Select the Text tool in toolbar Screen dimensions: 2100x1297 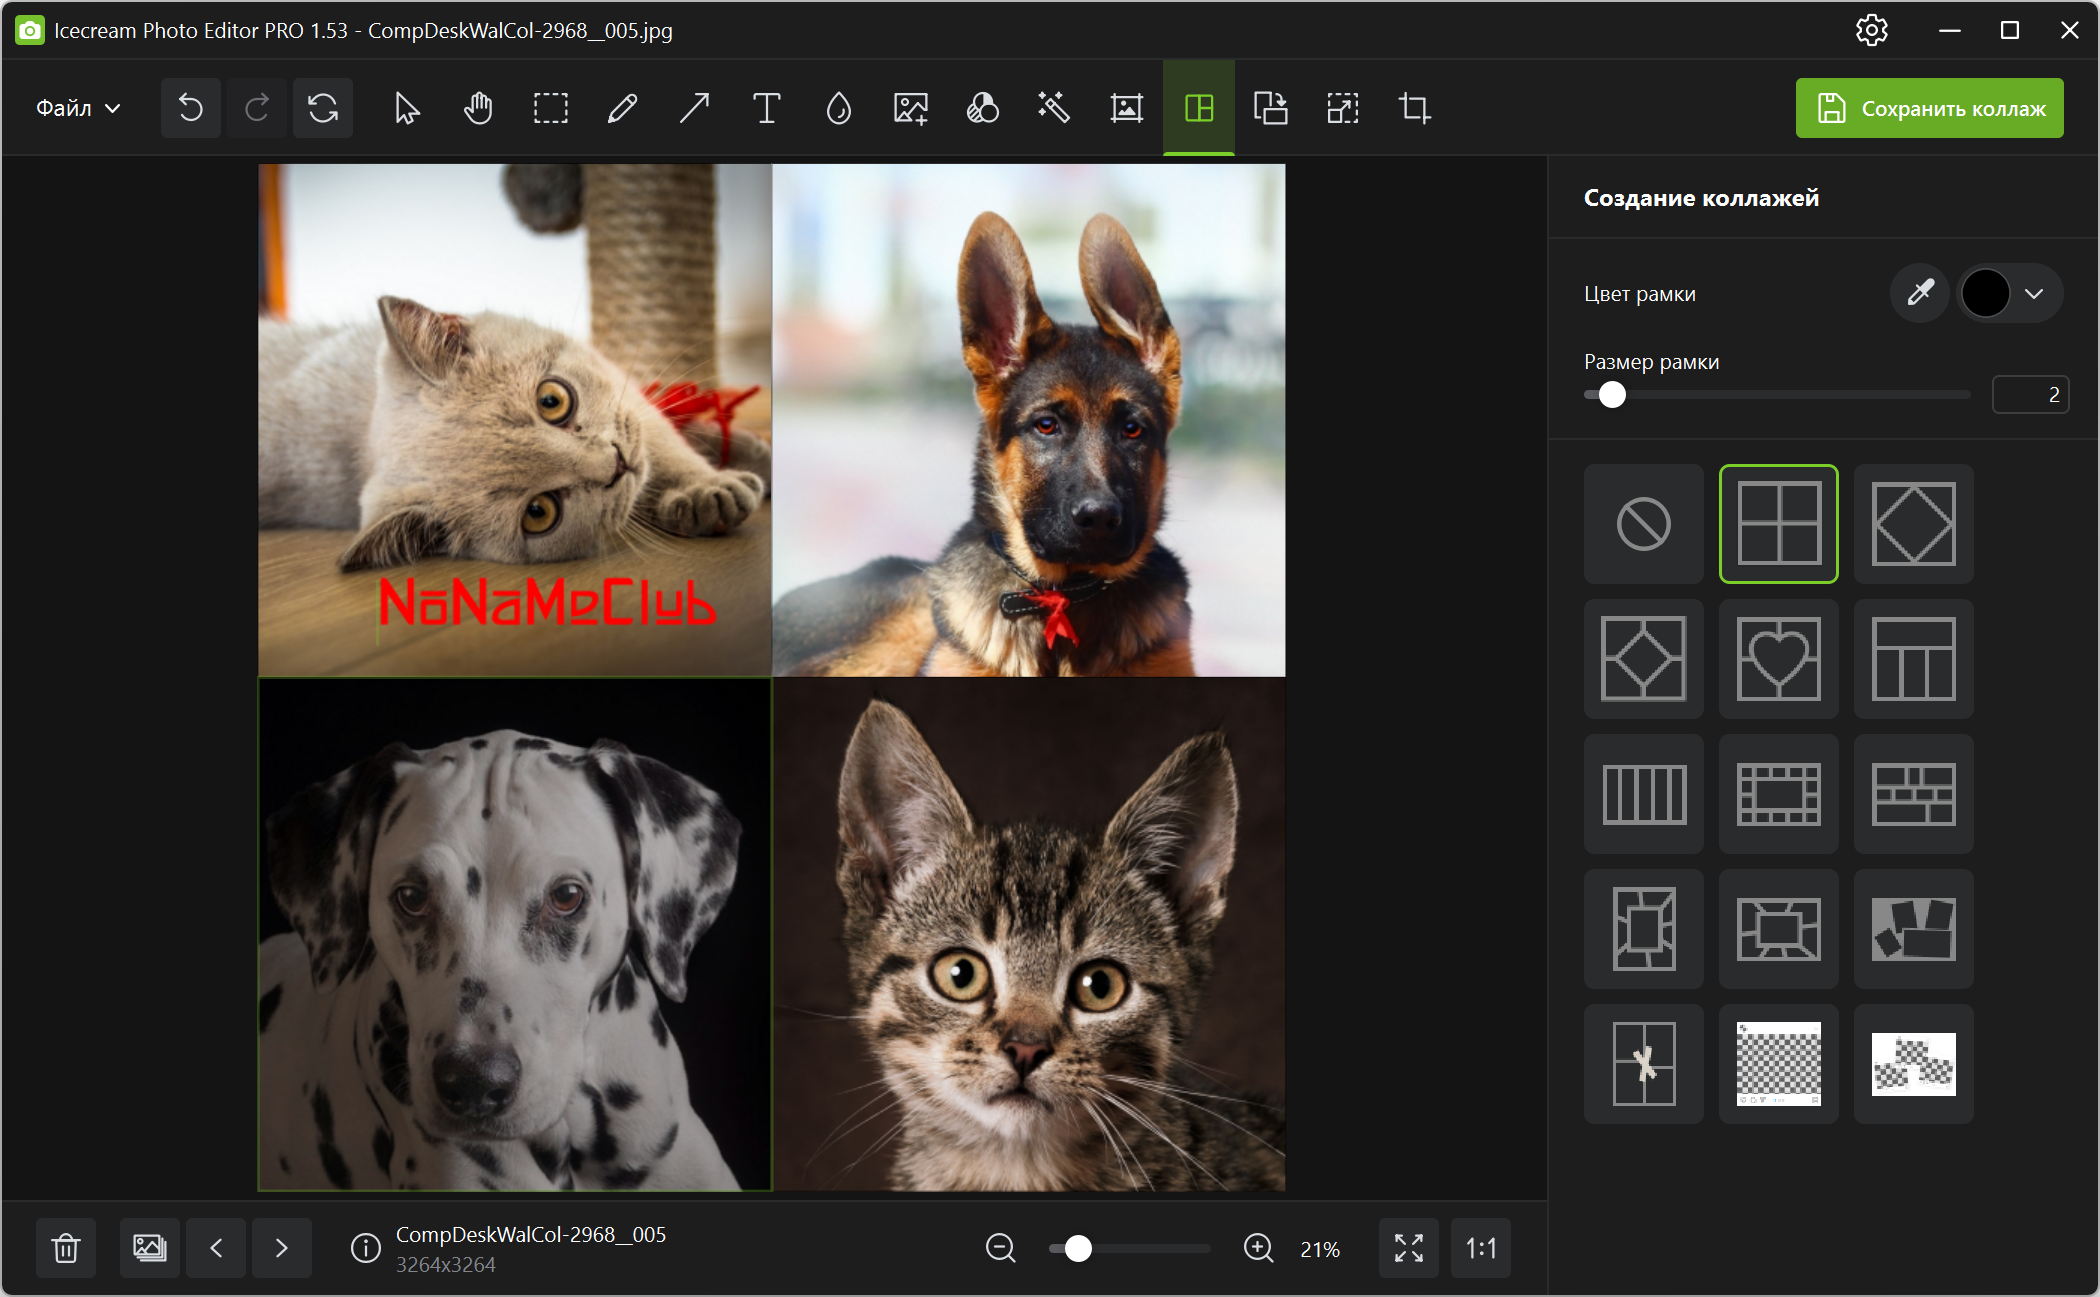pyautogui.click(x=766, y=108)
